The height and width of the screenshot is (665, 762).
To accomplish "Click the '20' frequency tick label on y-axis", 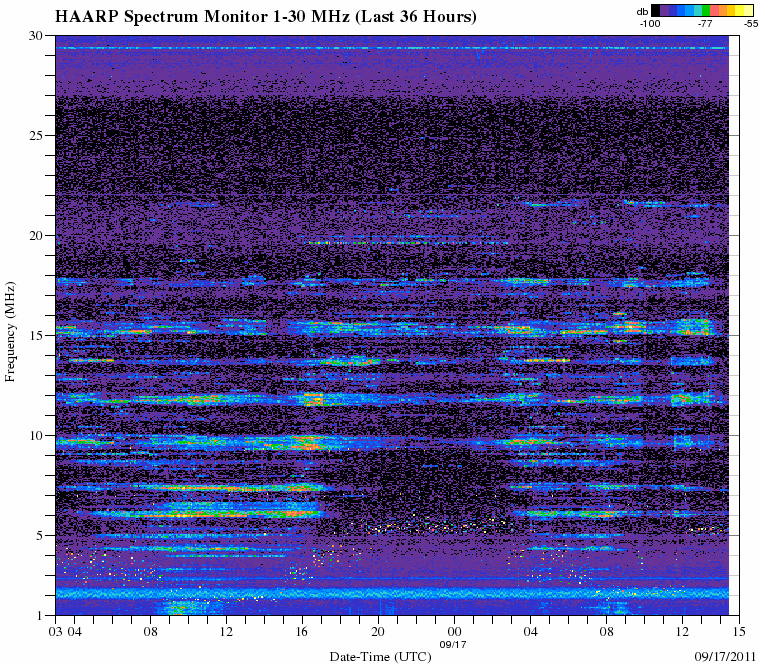I will click(x=36, y=236).
